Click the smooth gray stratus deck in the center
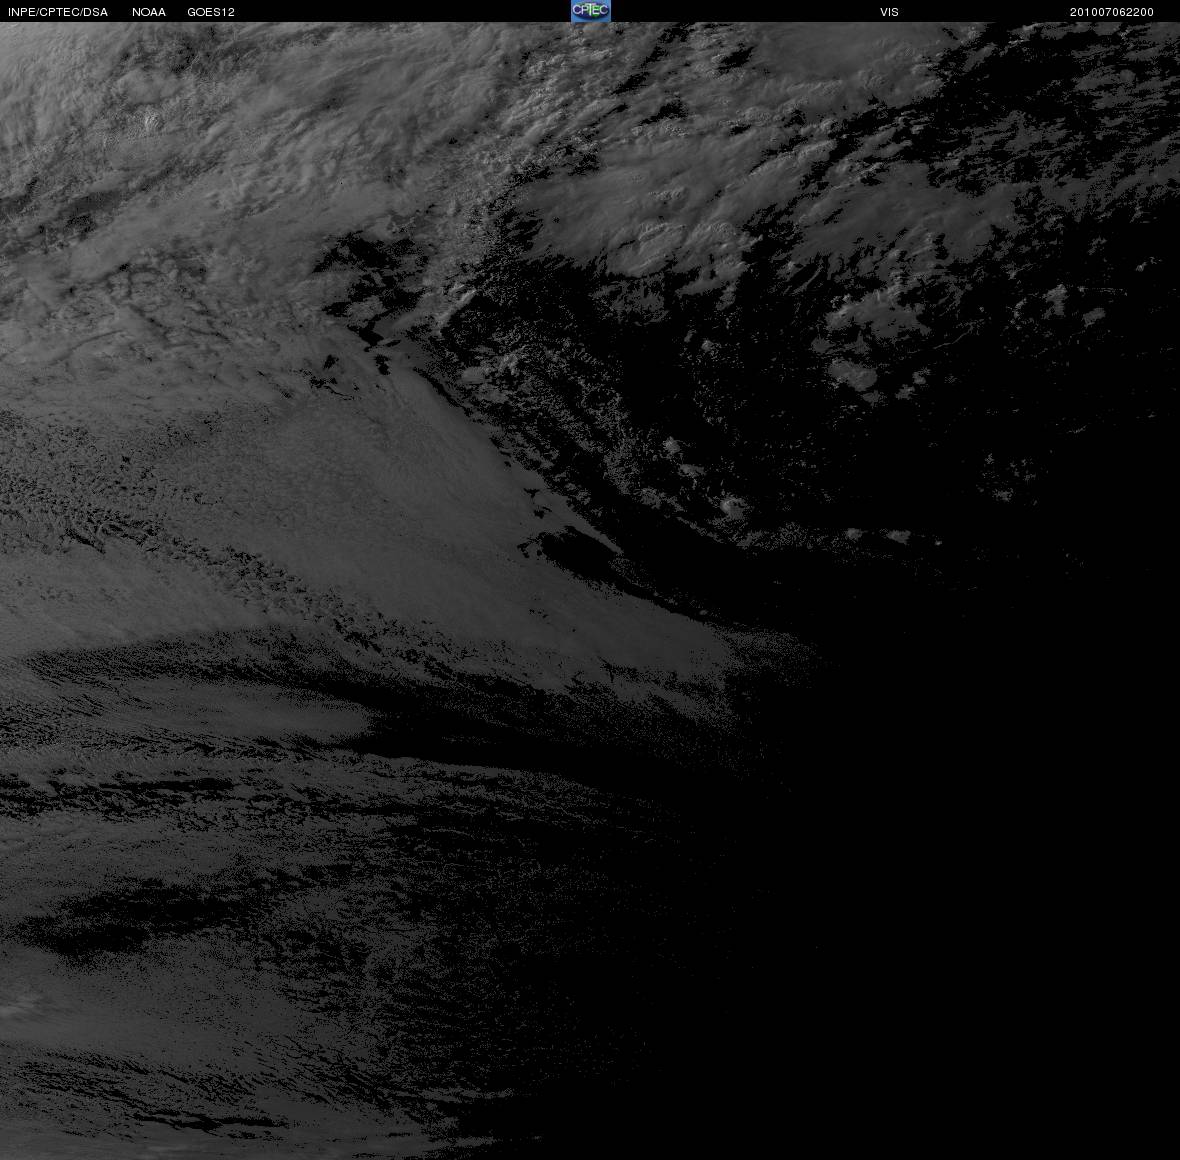The width and height of the screenshot is (1180, 1160). coord(391,482)
